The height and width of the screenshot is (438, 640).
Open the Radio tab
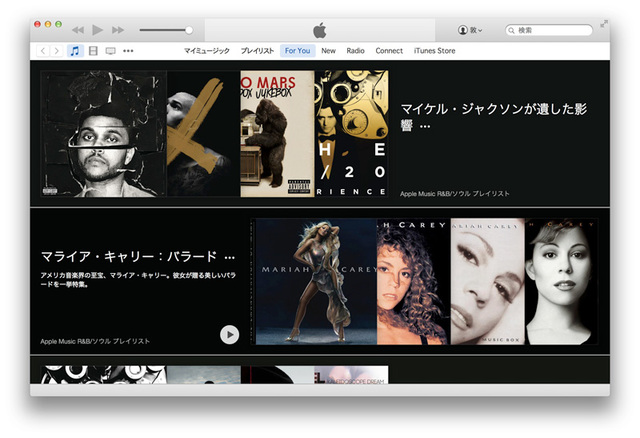point(355,51)
